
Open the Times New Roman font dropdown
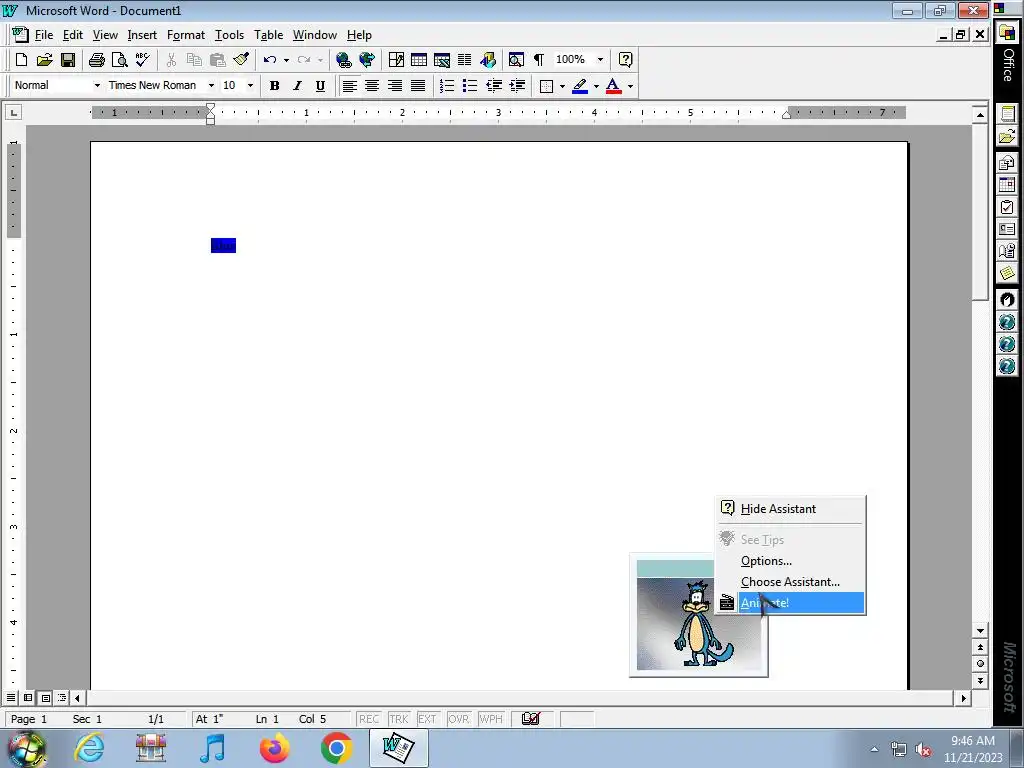click(211, 86)
